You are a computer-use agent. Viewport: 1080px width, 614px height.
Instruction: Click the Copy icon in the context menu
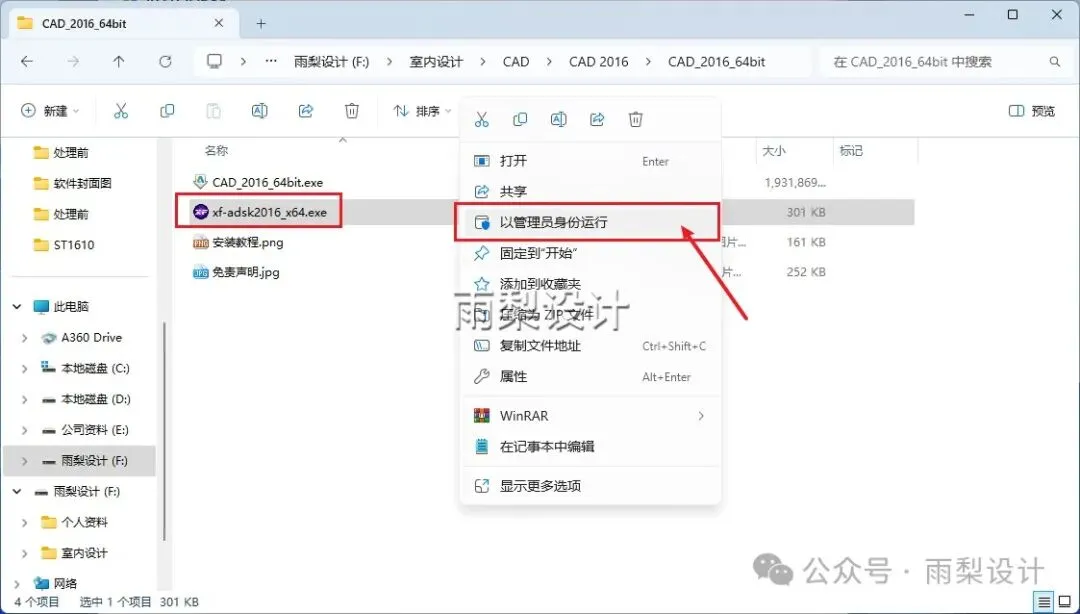520,120
